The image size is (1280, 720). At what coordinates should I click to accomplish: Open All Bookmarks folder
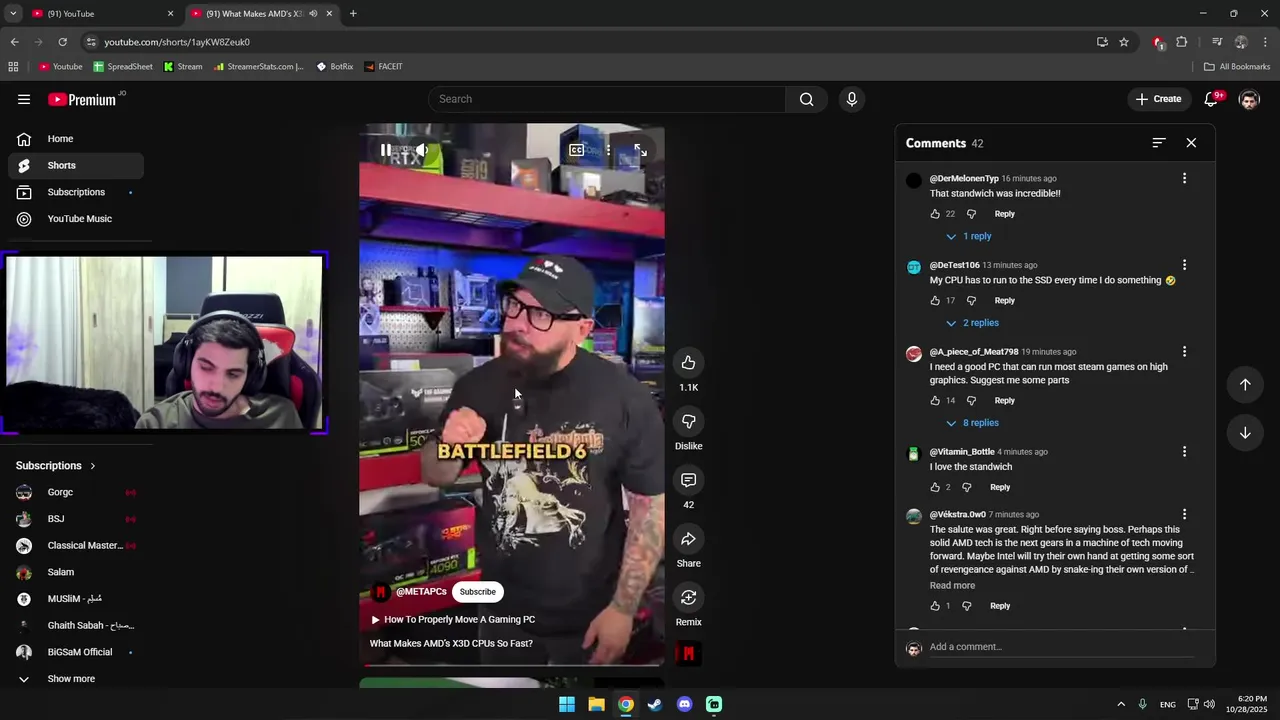click(1237, 67)
